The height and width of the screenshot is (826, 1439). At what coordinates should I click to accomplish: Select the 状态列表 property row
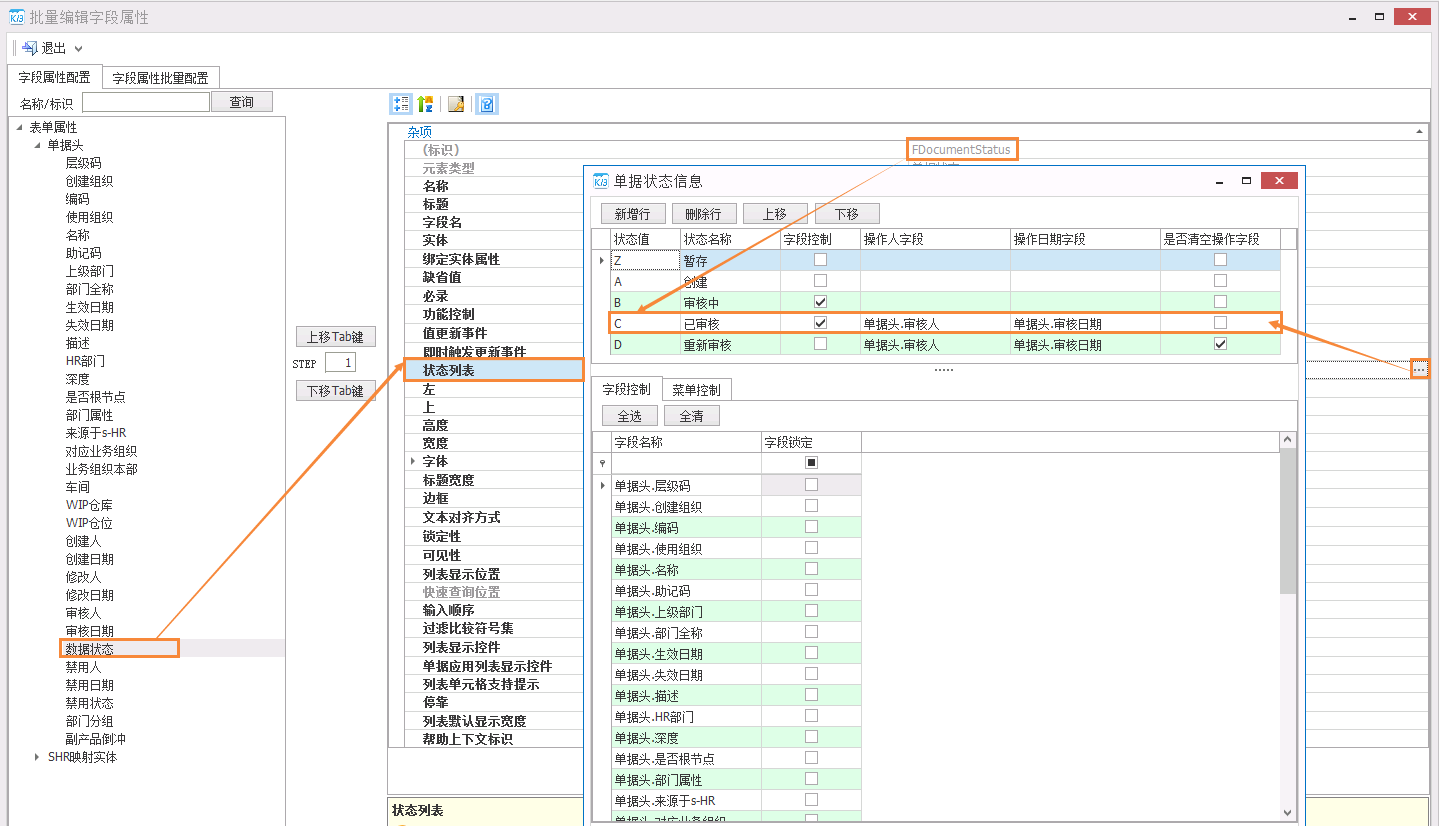(494, 370)
